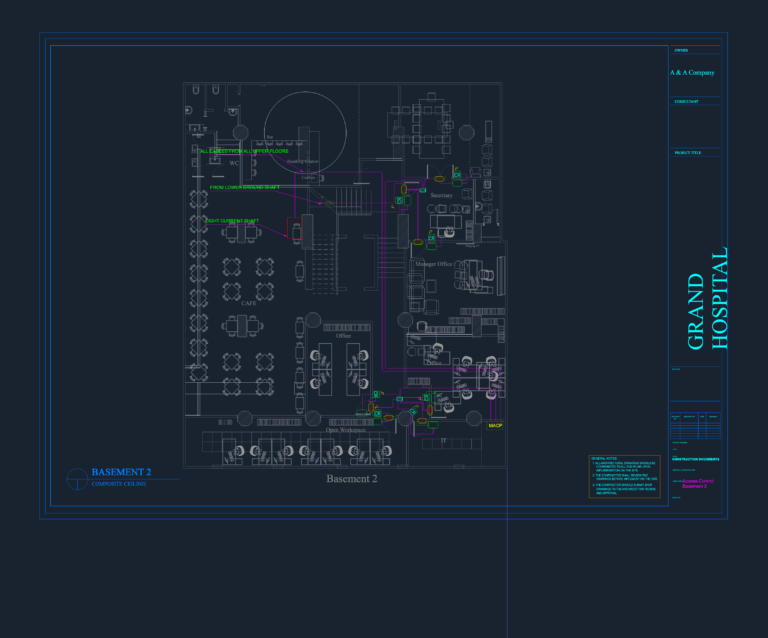Click the red light current shaft rectangle
Screen dimensions: 768x638
tap(294, 229)
